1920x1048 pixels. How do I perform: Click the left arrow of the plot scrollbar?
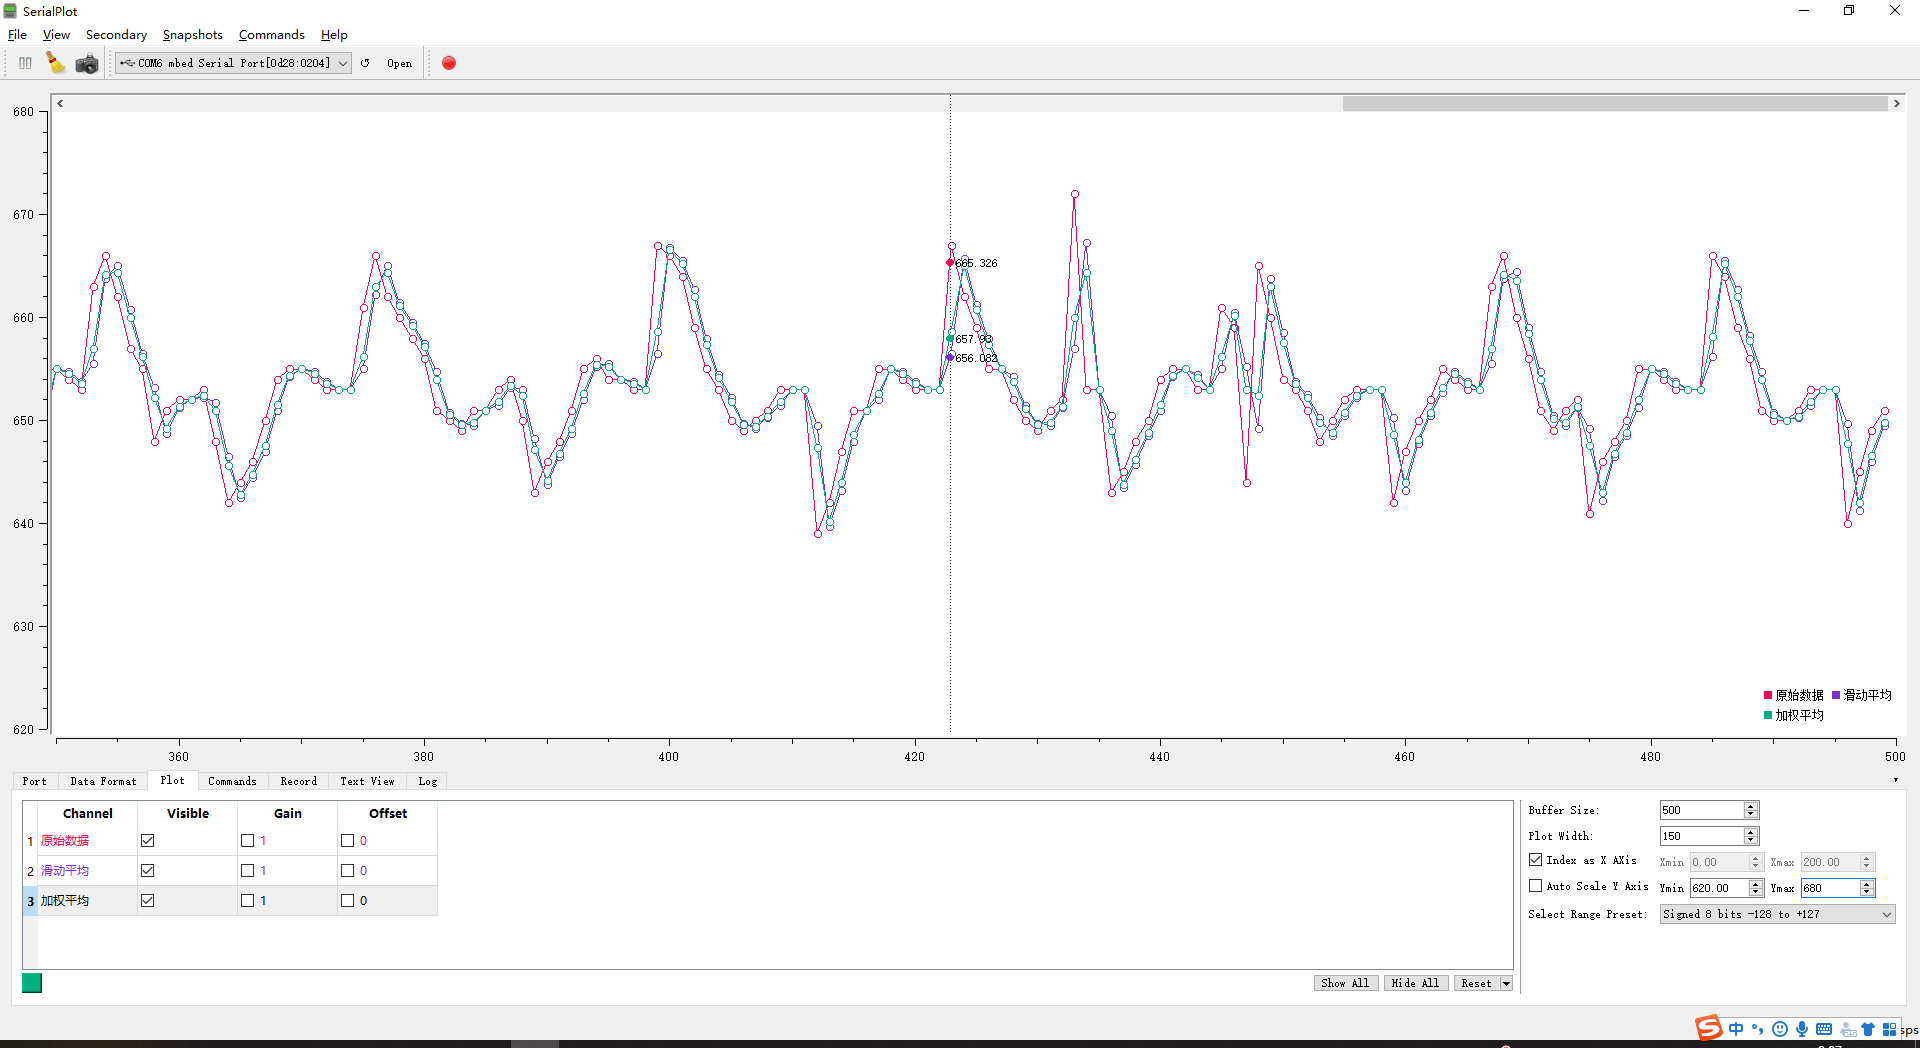(60, 103)
